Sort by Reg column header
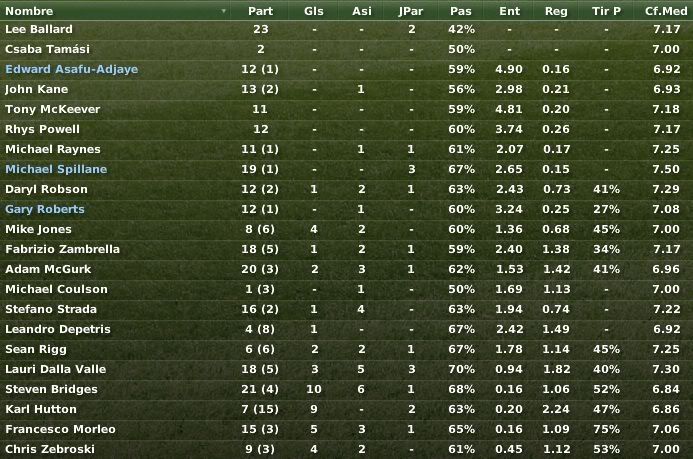This screenshot has width=693, height=459. pos(556,11)
